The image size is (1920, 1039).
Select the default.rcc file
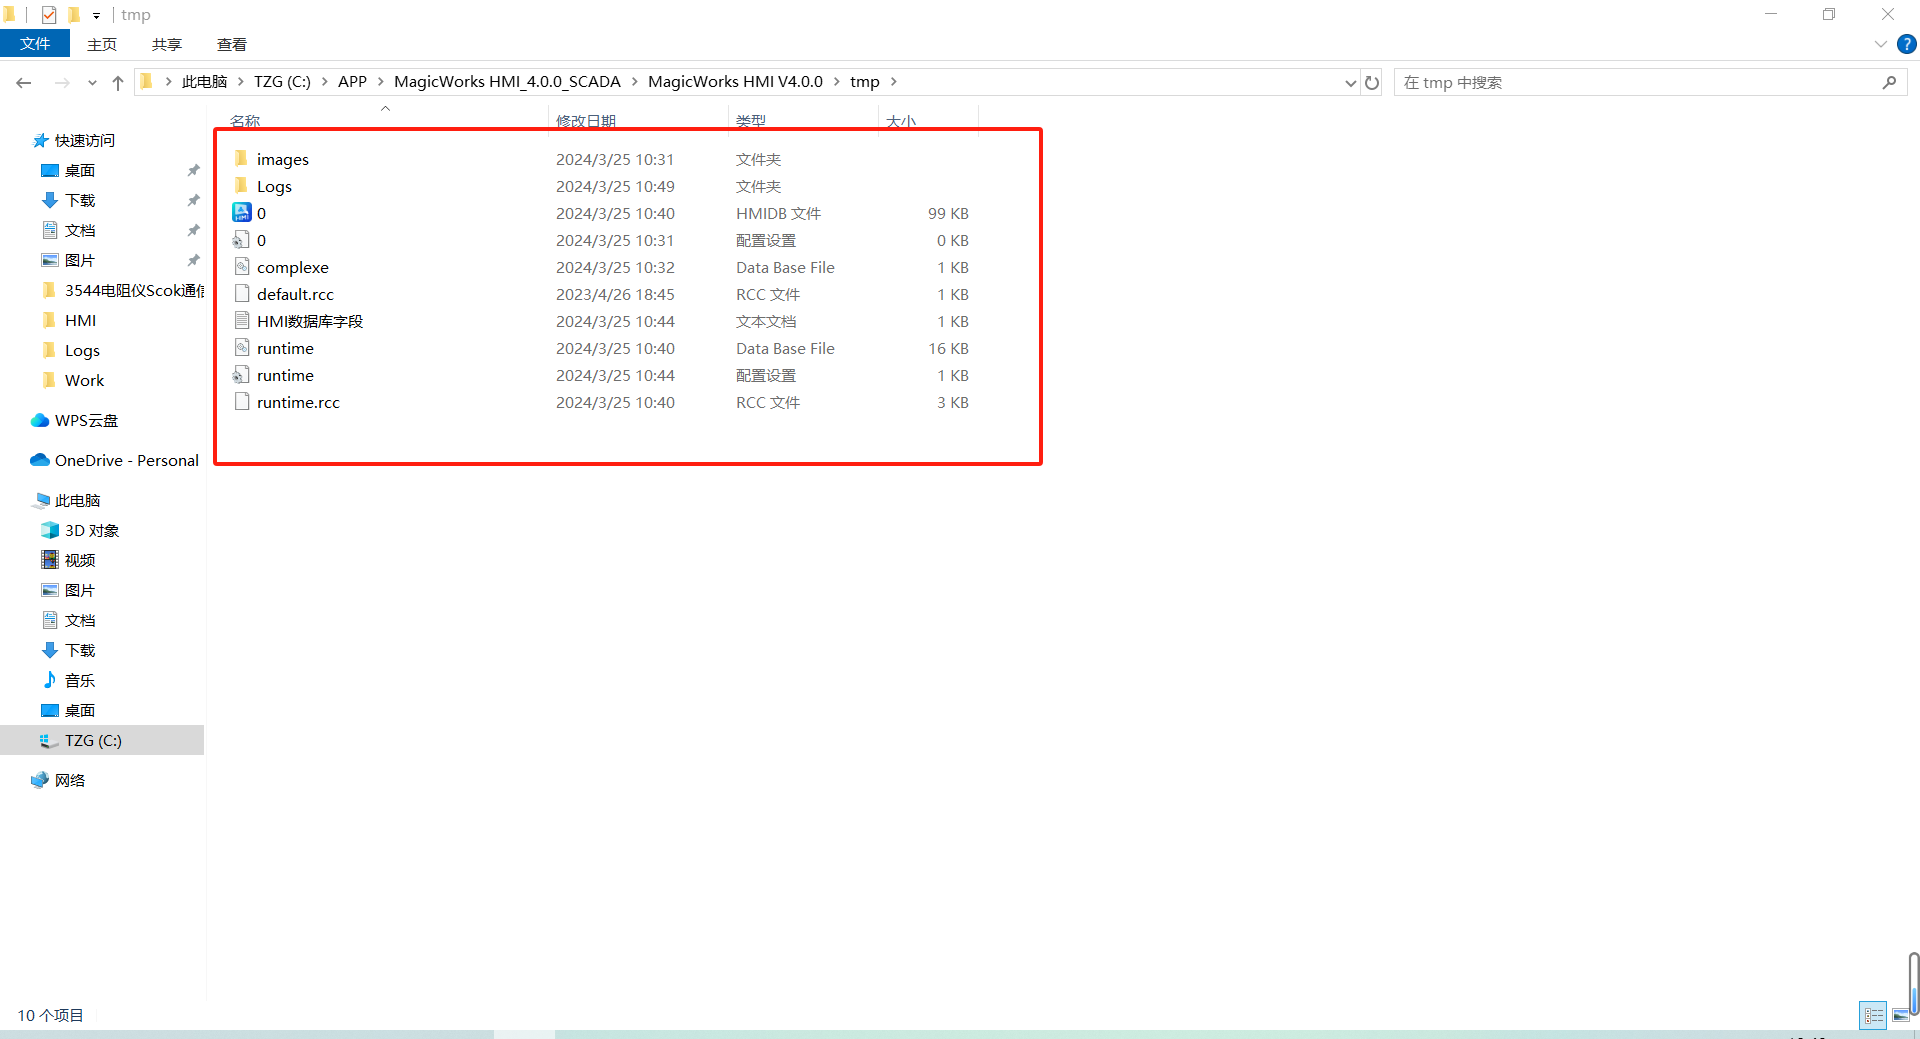pyautogui.click(x=295, y=294)
